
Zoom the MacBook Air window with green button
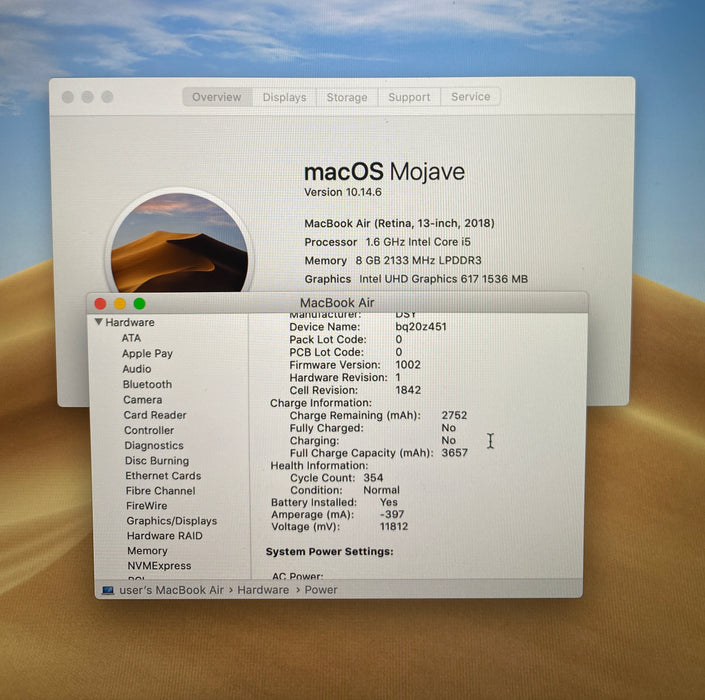(x=139, y=304)
